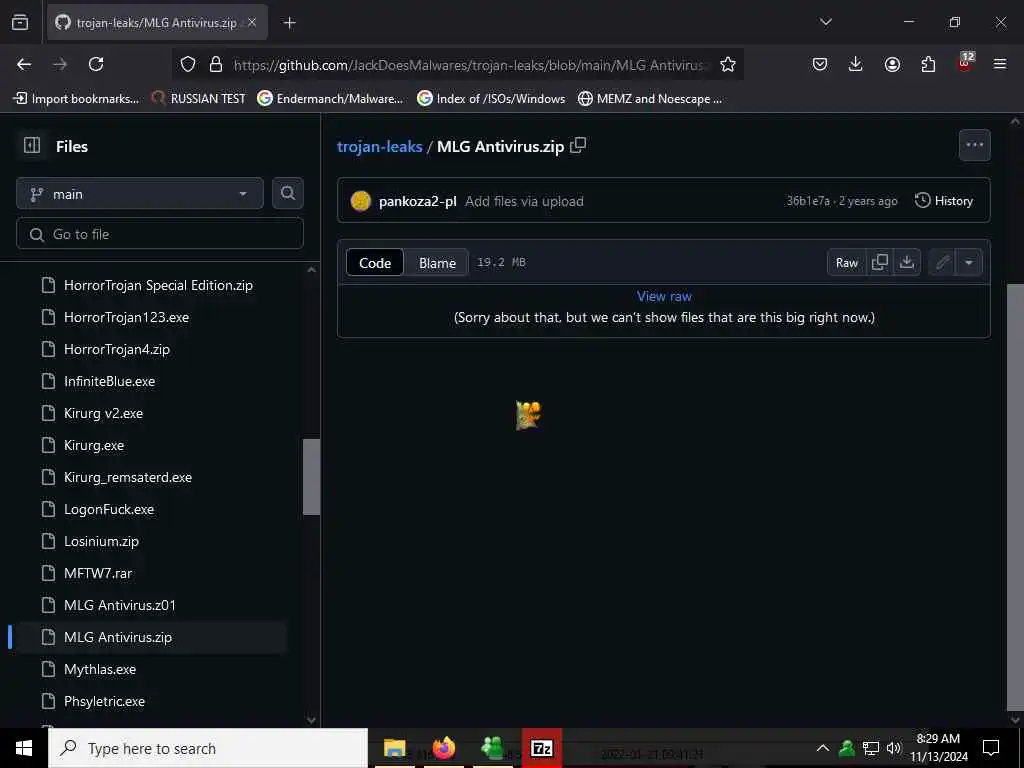
Task: Open Index of /ISOs/Windows bookmark
Action: point(491,99)
